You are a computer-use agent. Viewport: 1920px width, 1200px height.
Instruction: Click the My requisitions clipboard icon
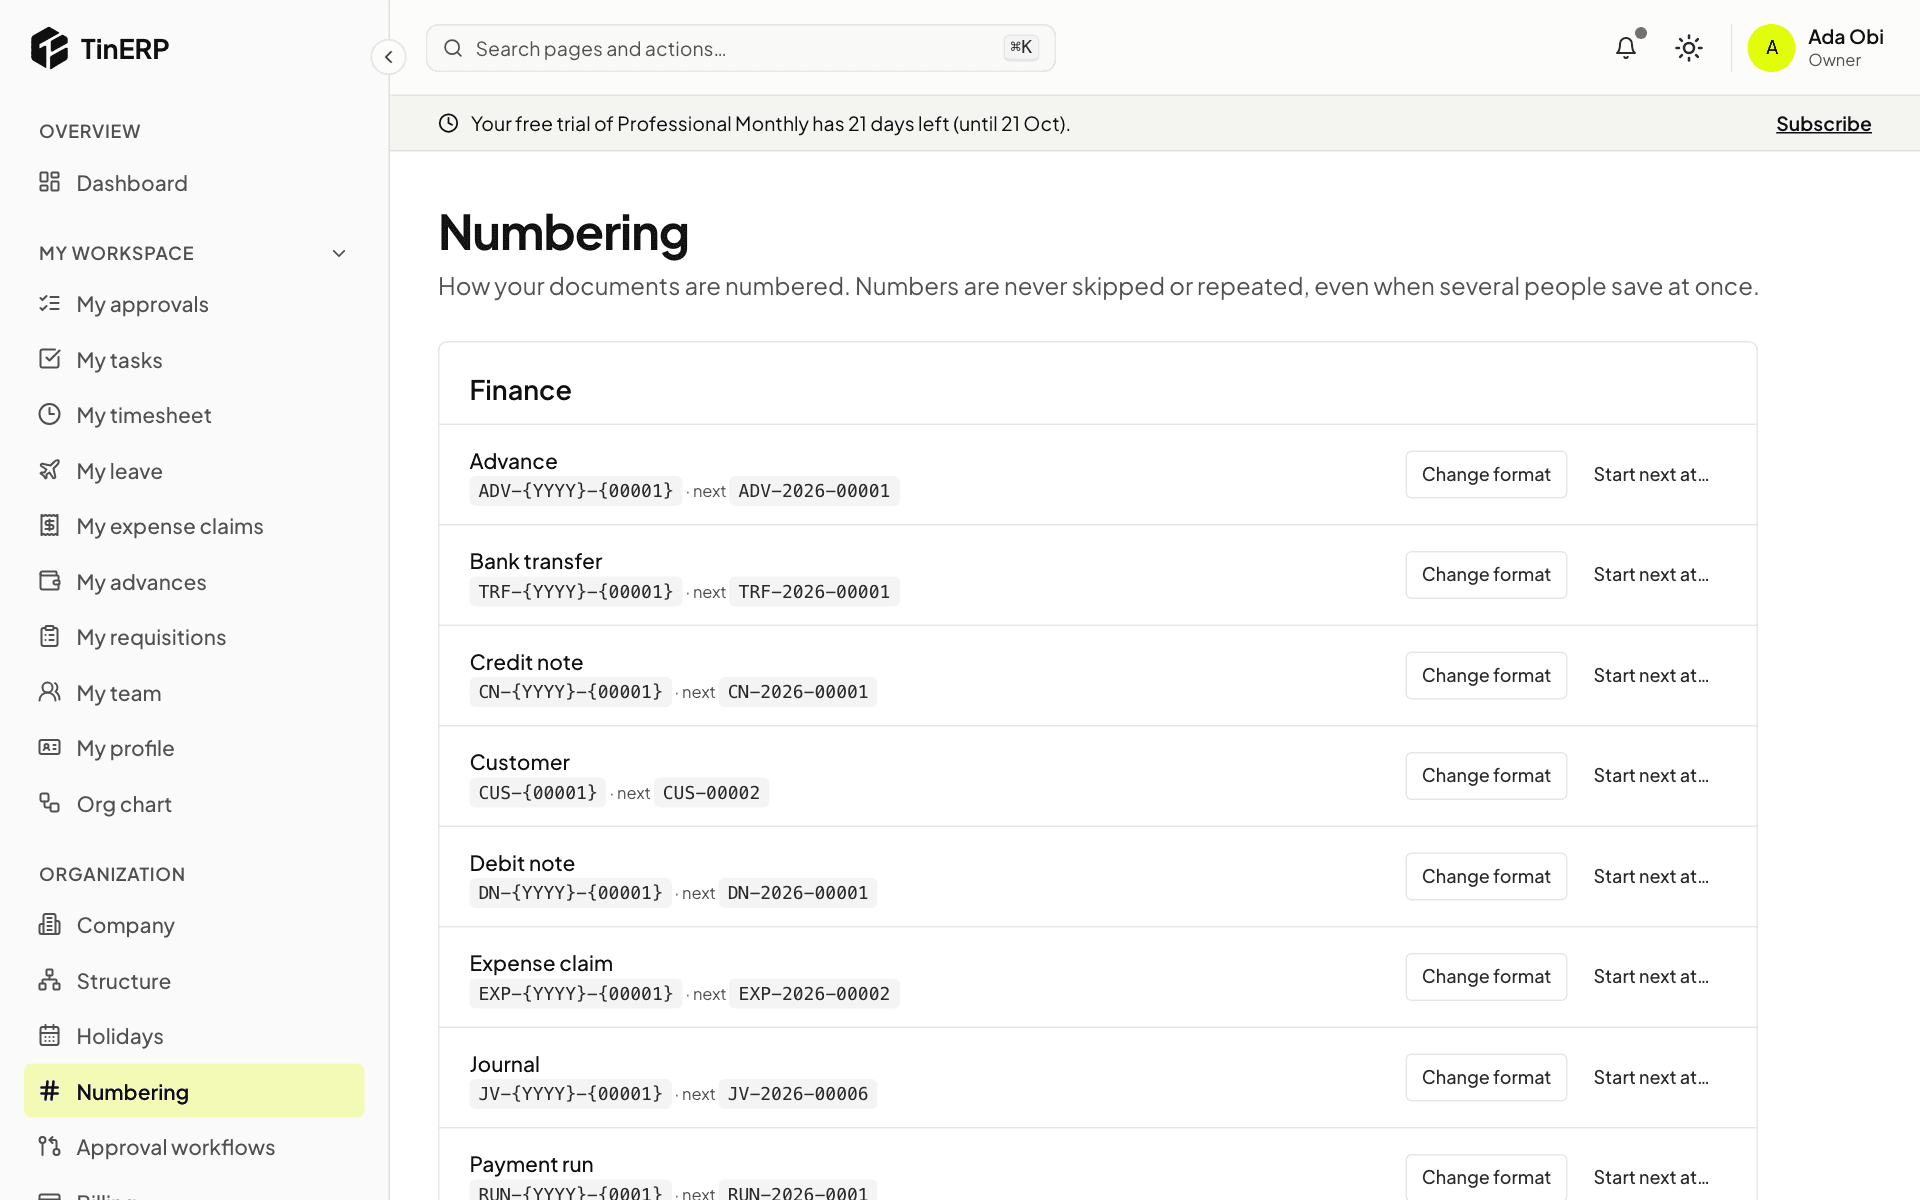coord(49,636)
